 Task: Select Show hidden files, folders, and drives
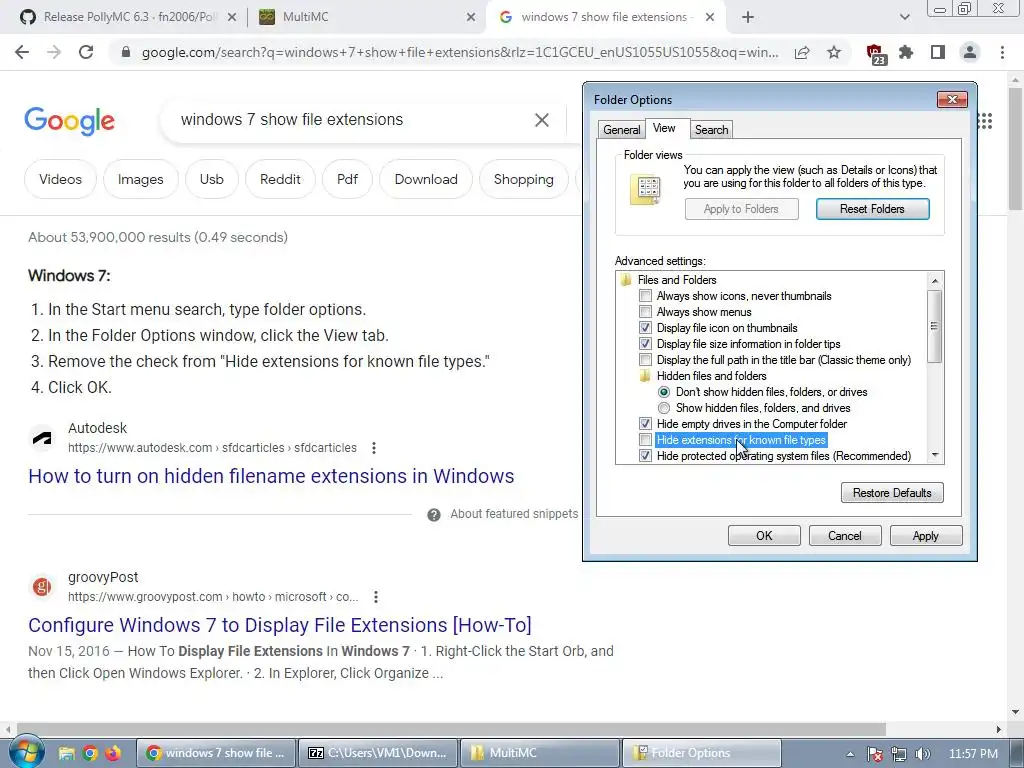coord(664,408)
